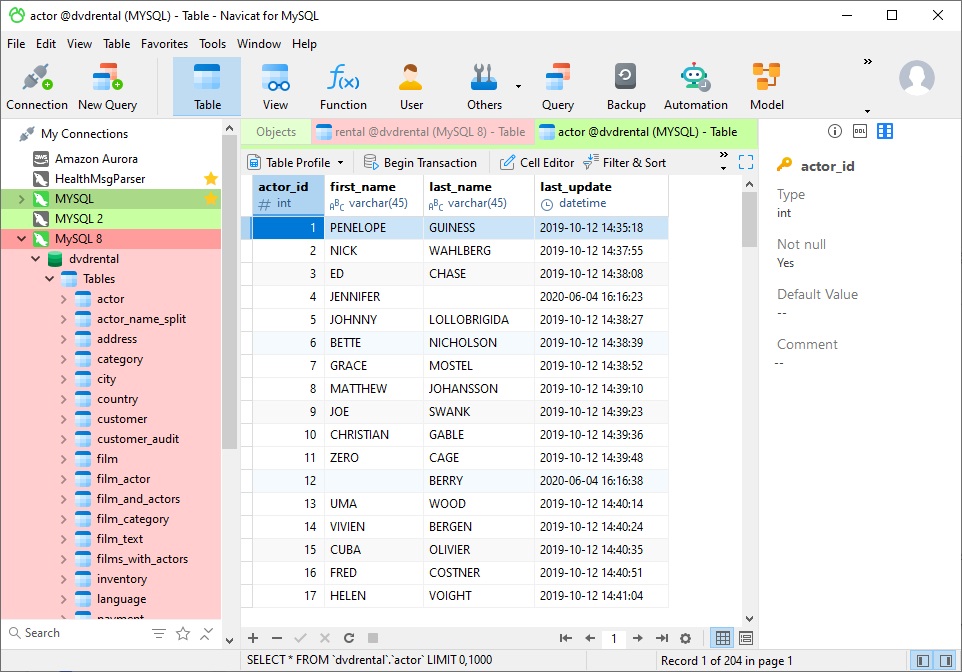Screen dimensions: 962x672
Task: Open the Query toolbar icon
Action: coord(558,87)
